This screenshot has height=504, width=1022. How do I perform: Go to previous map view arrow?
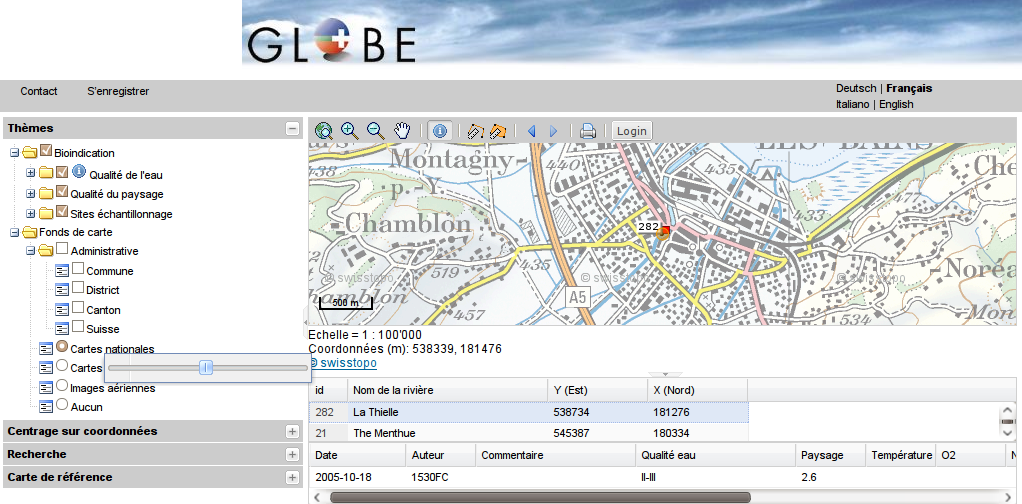[531, 132]
